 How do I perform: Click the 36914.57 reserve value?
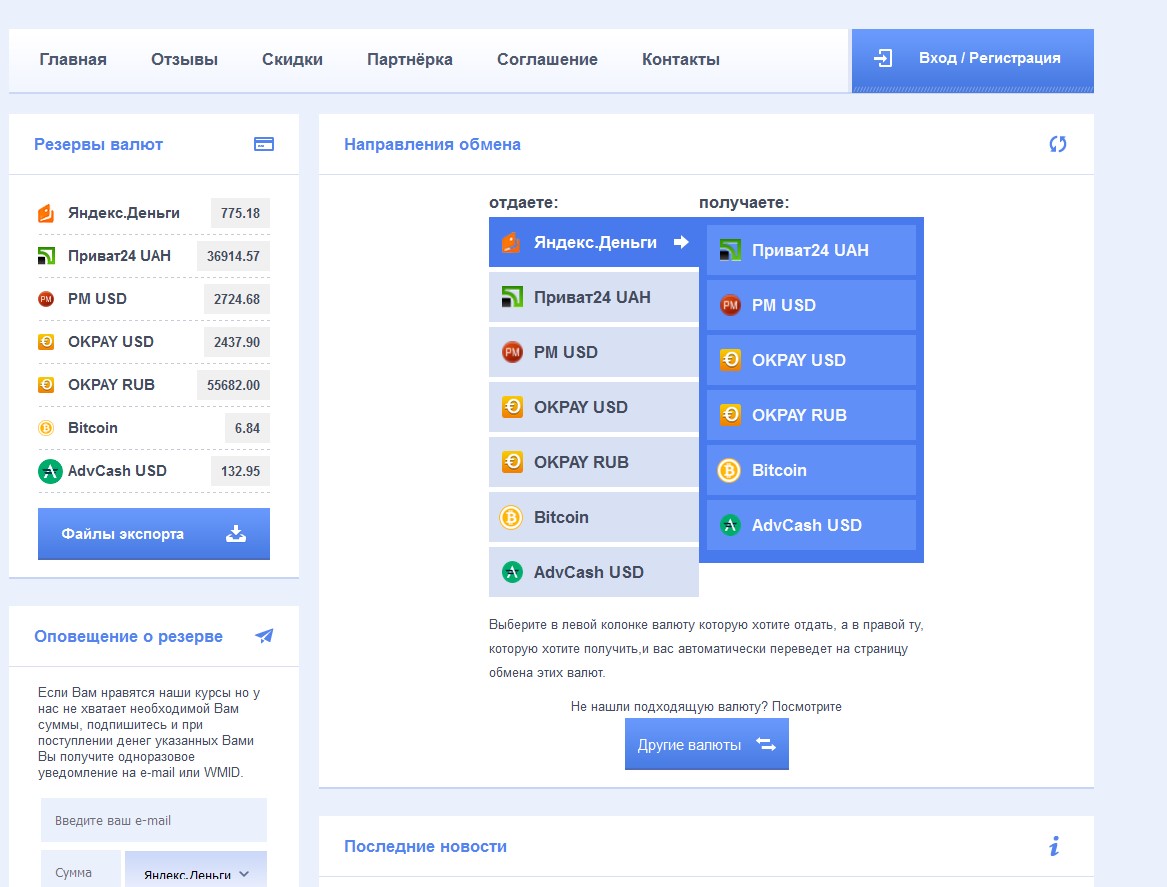point(233,256)
